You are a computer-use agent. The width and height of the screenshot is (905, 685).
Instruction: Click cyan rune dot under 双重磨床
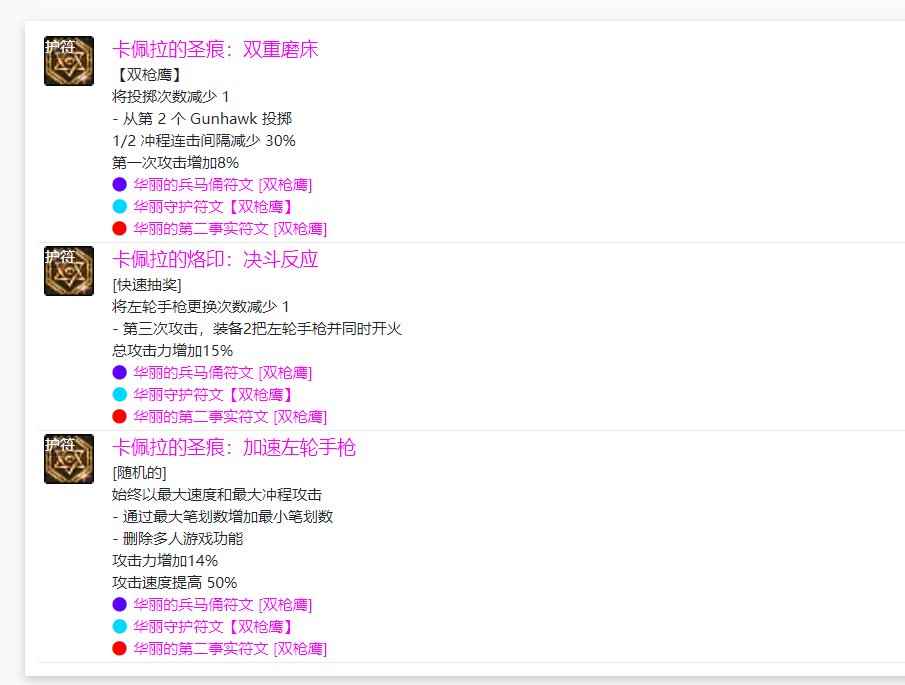(119, 207)
